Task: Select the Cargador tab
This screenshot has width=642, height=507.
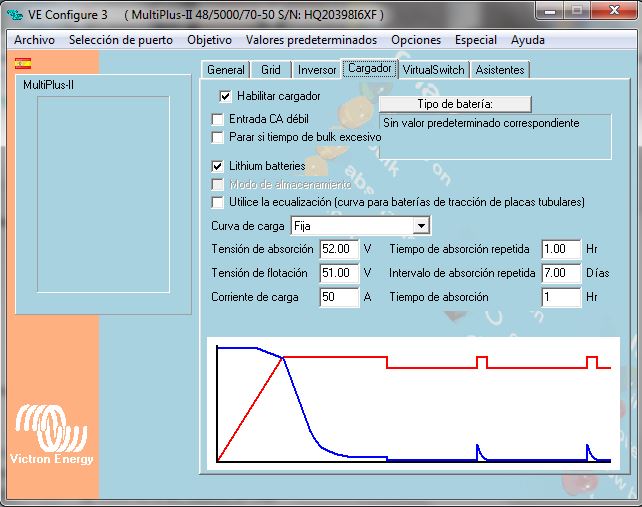Action: (370, 68)
